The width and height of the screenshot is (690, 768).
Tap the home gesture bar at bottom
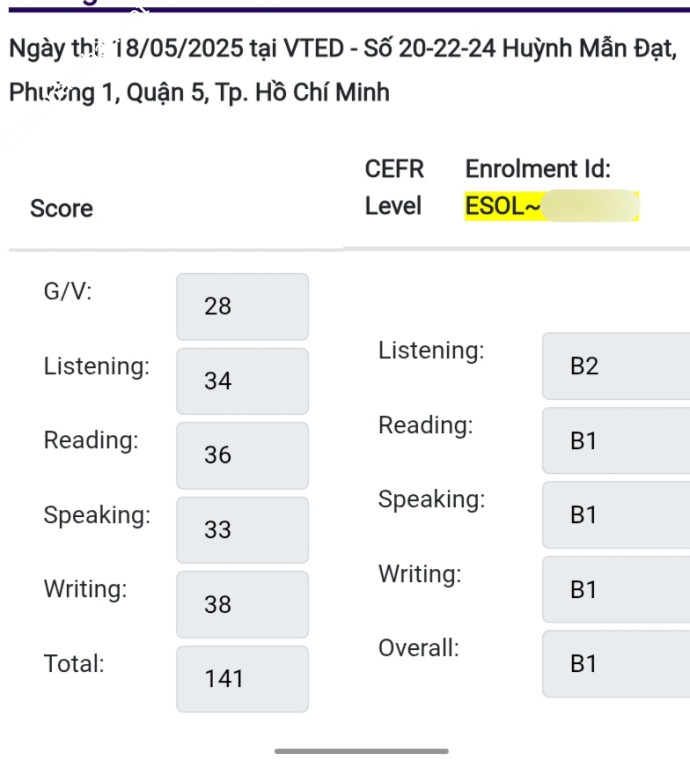[x=361, y=751]
